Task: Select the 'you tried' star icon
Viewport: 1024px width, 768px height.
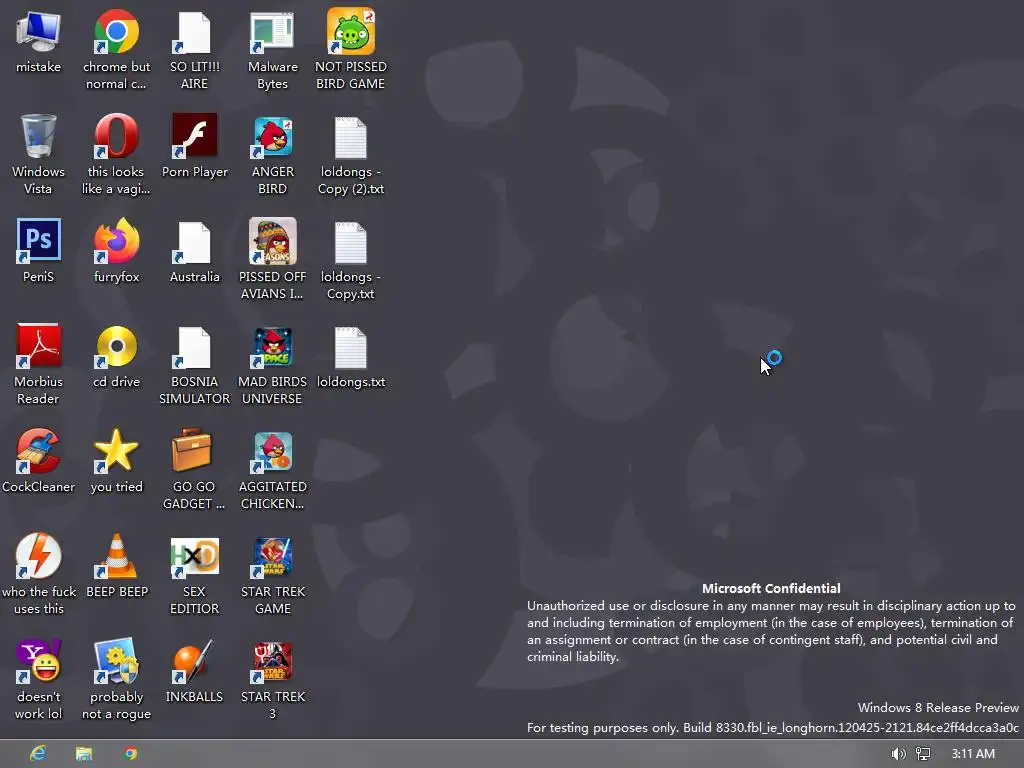Action: 116,451
